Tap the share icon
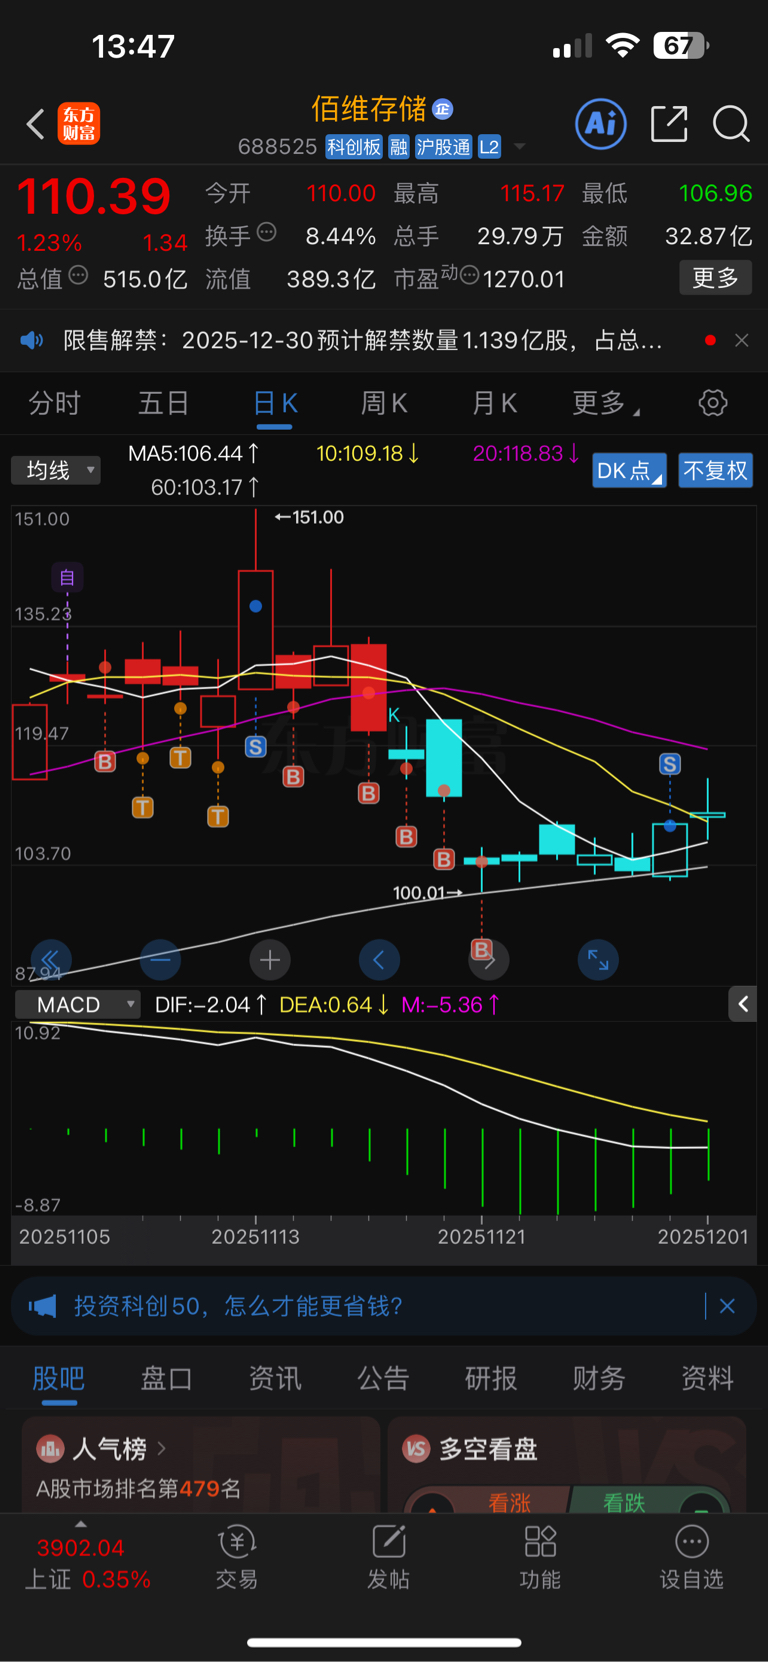 point(669,124)
